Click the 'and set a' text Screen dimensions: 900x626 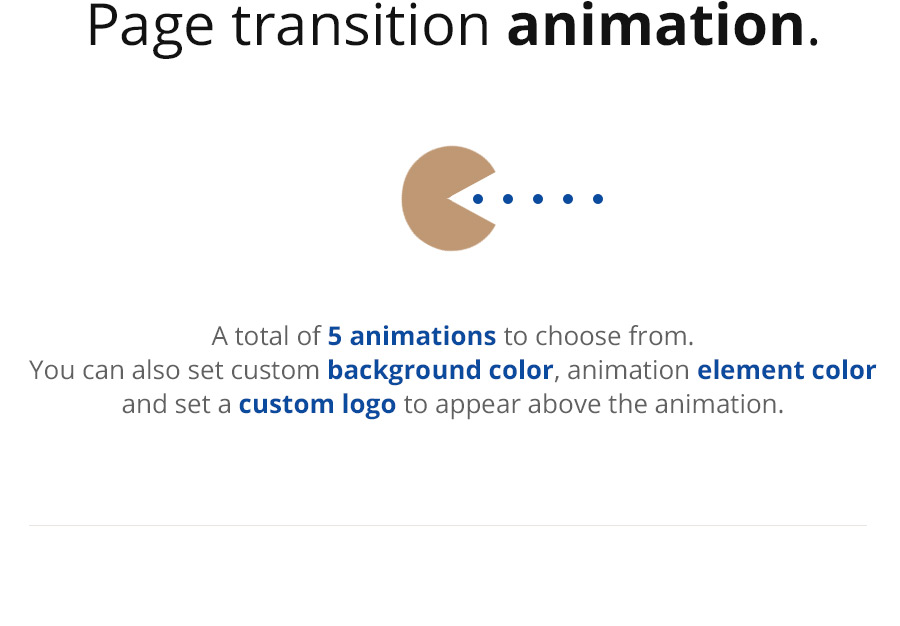coord(176,405)
